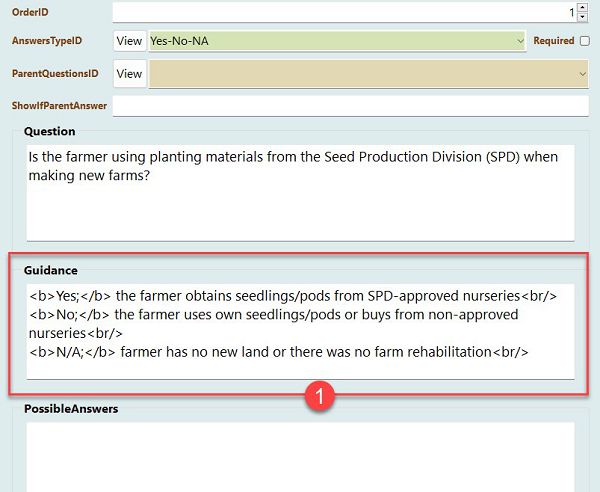
Task: Click inside the Question text box
Action: [300, 193]
